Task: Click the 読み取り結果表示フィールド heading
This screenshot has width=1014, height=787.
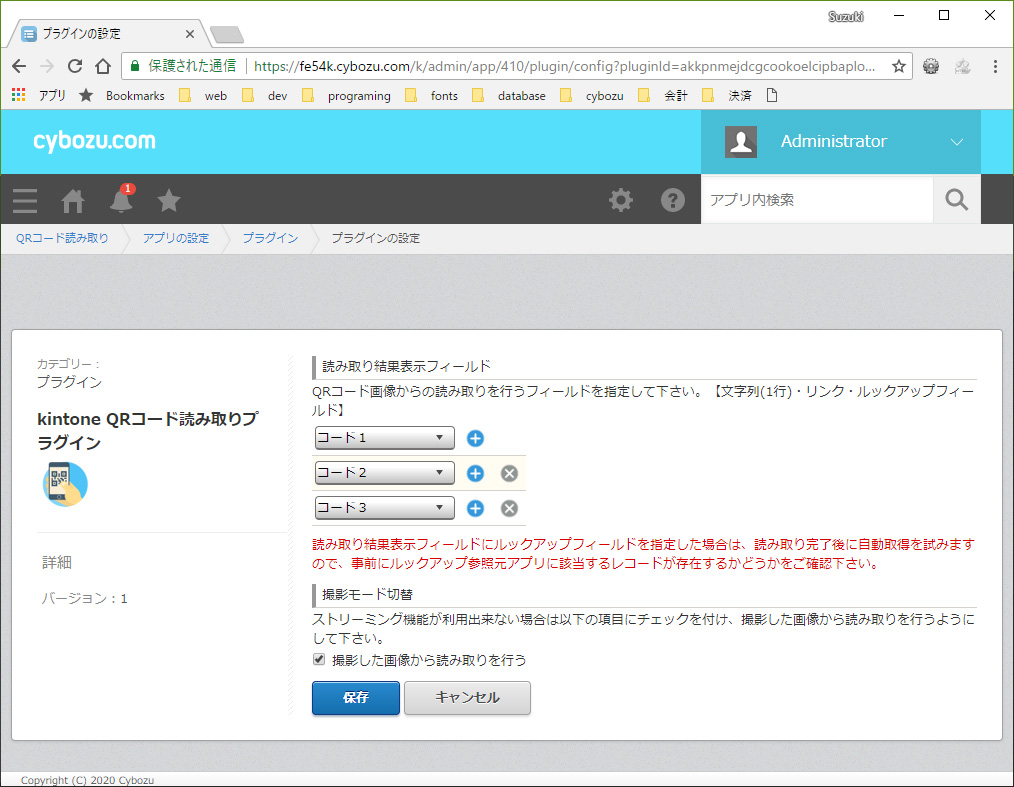Action: 406,367
